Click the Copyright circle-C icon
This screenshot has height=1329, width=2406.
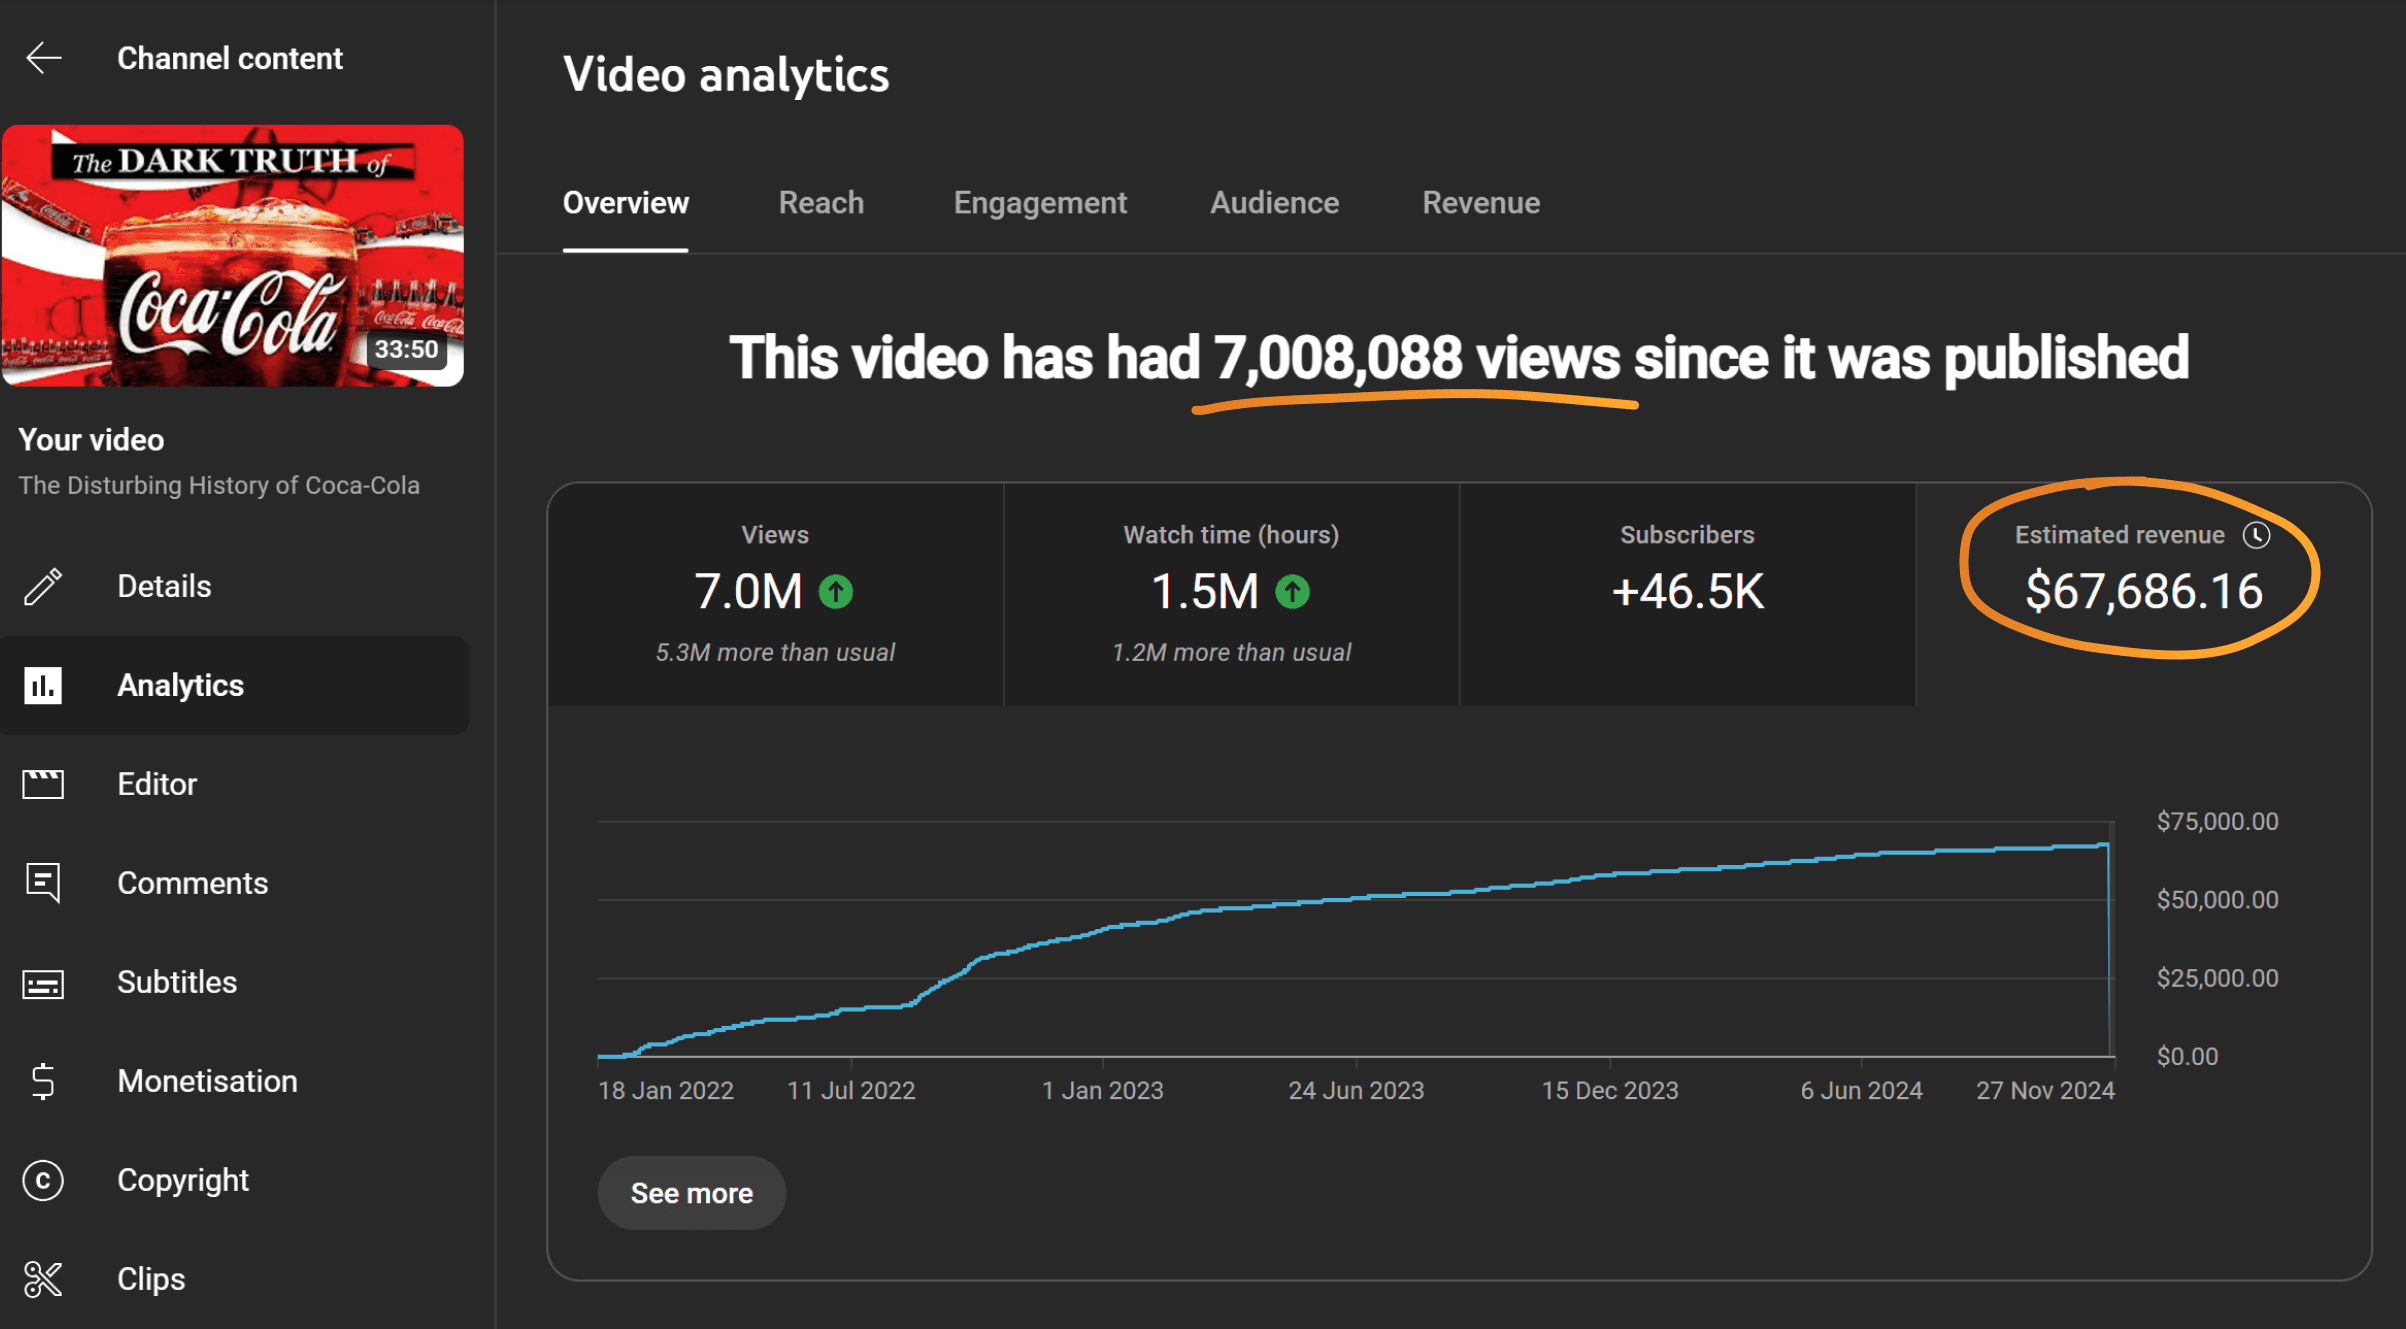click(43, 1180)
